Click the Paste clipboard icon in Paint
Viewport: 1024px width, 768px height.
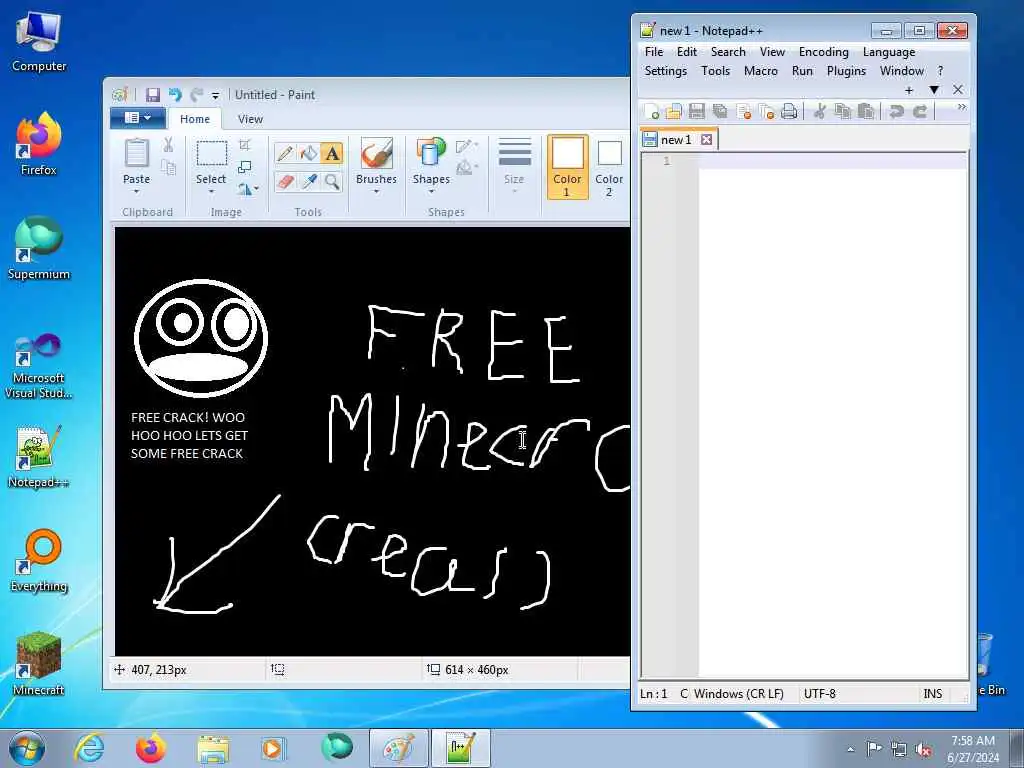(x=136, y=153)
